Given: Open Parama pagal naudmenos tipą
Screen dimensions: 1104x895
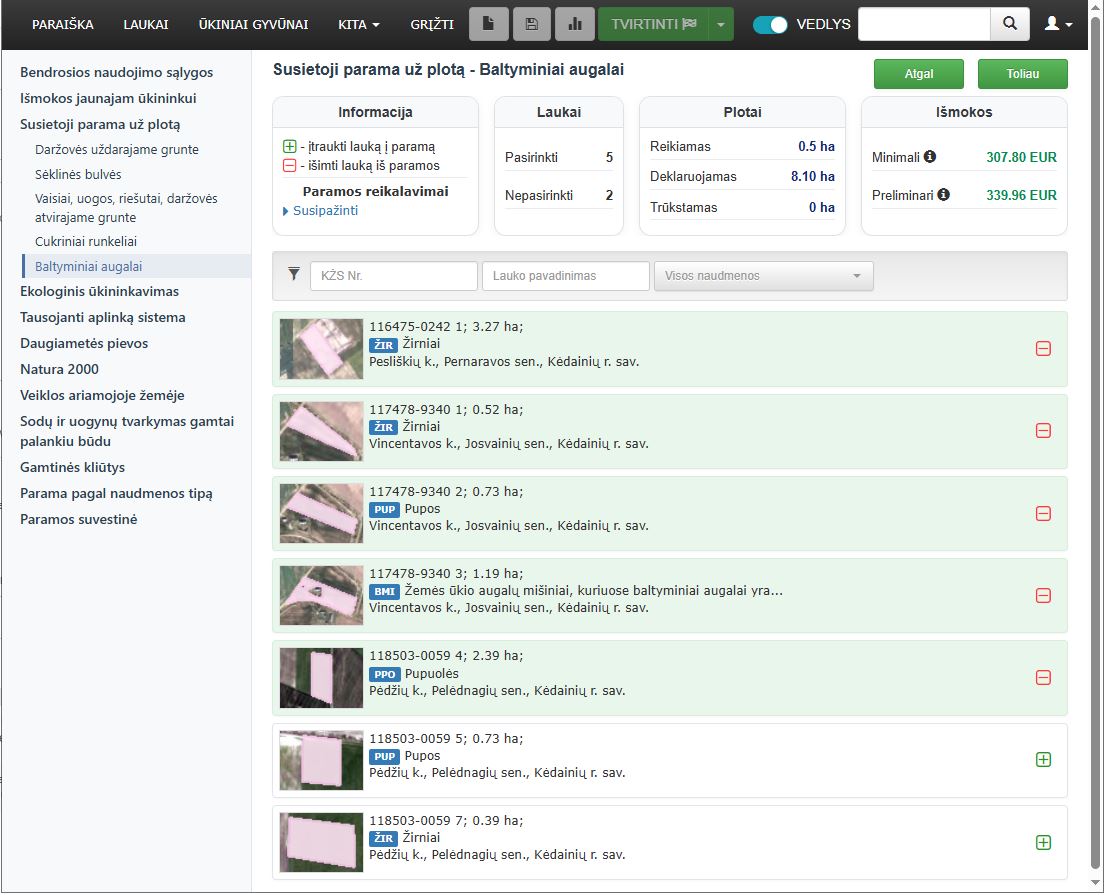Looking at the screenshot, I should tap(116, 494).
